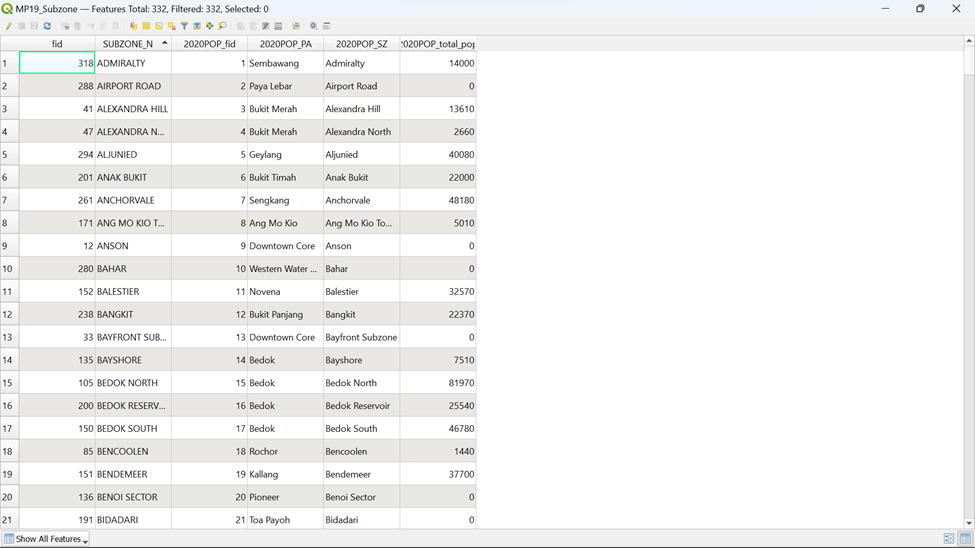Click the vertical scrollbar of the table
This screenshot has width=975, height=548.
coord(969,280)
